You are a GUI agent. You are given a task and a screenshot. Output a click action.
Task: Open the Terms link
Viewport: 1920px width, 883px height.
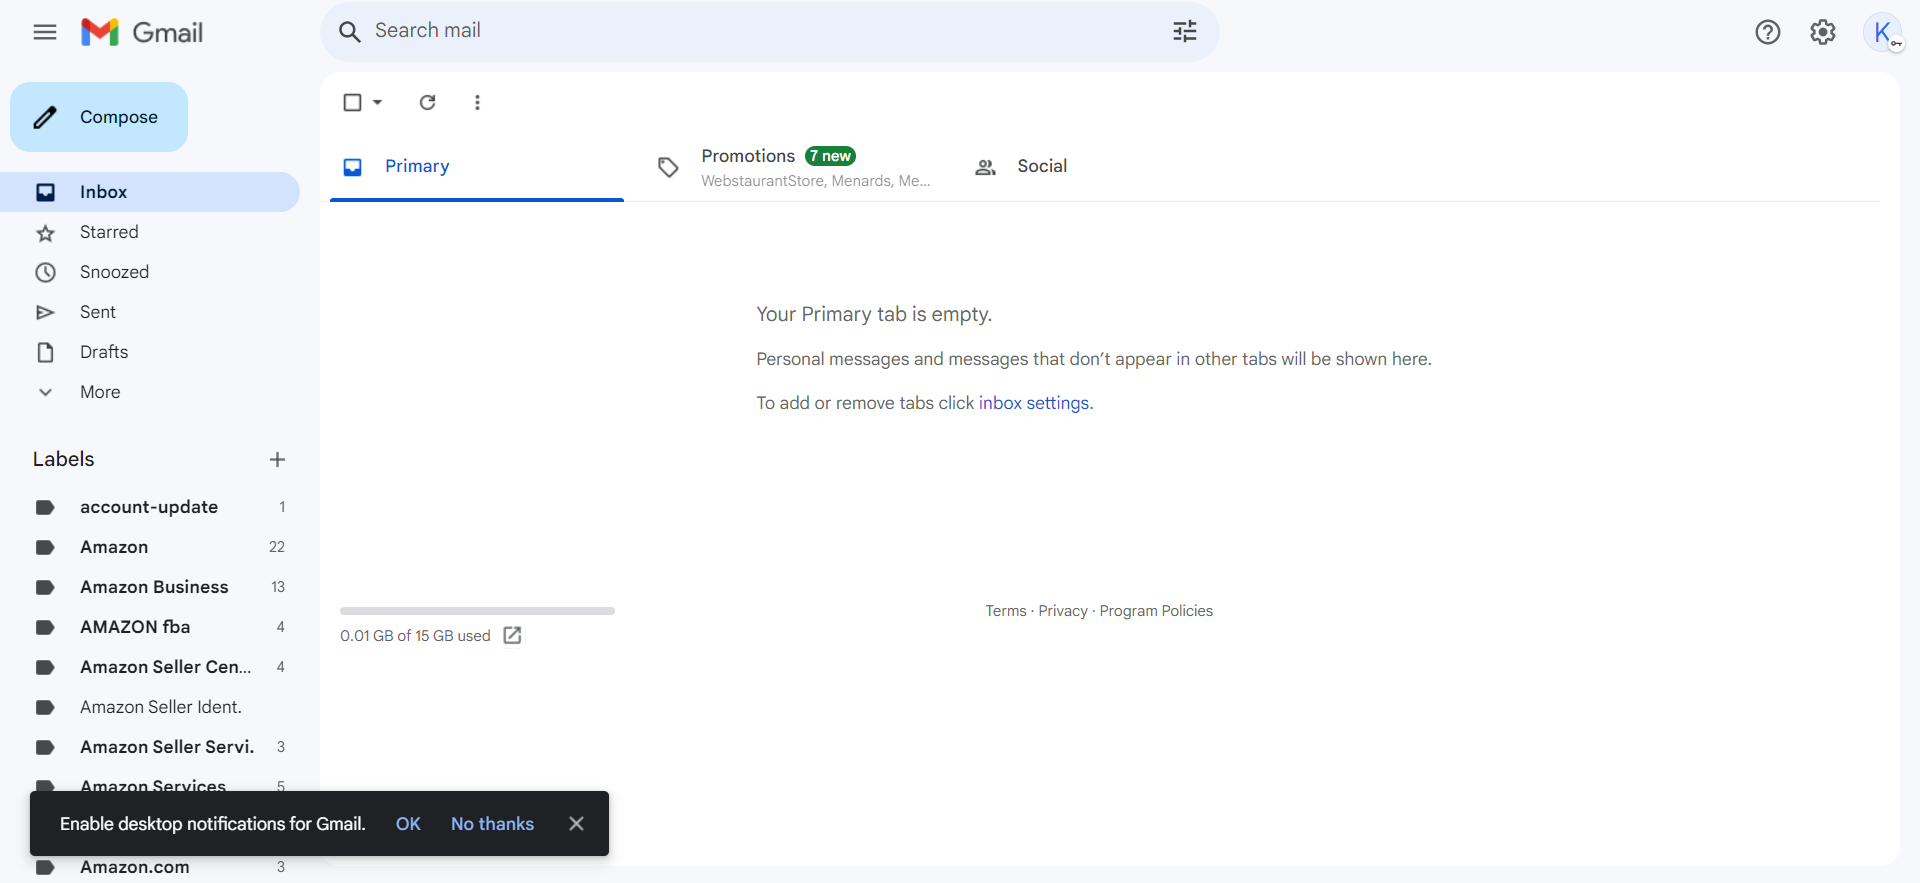click(1006, 611)
